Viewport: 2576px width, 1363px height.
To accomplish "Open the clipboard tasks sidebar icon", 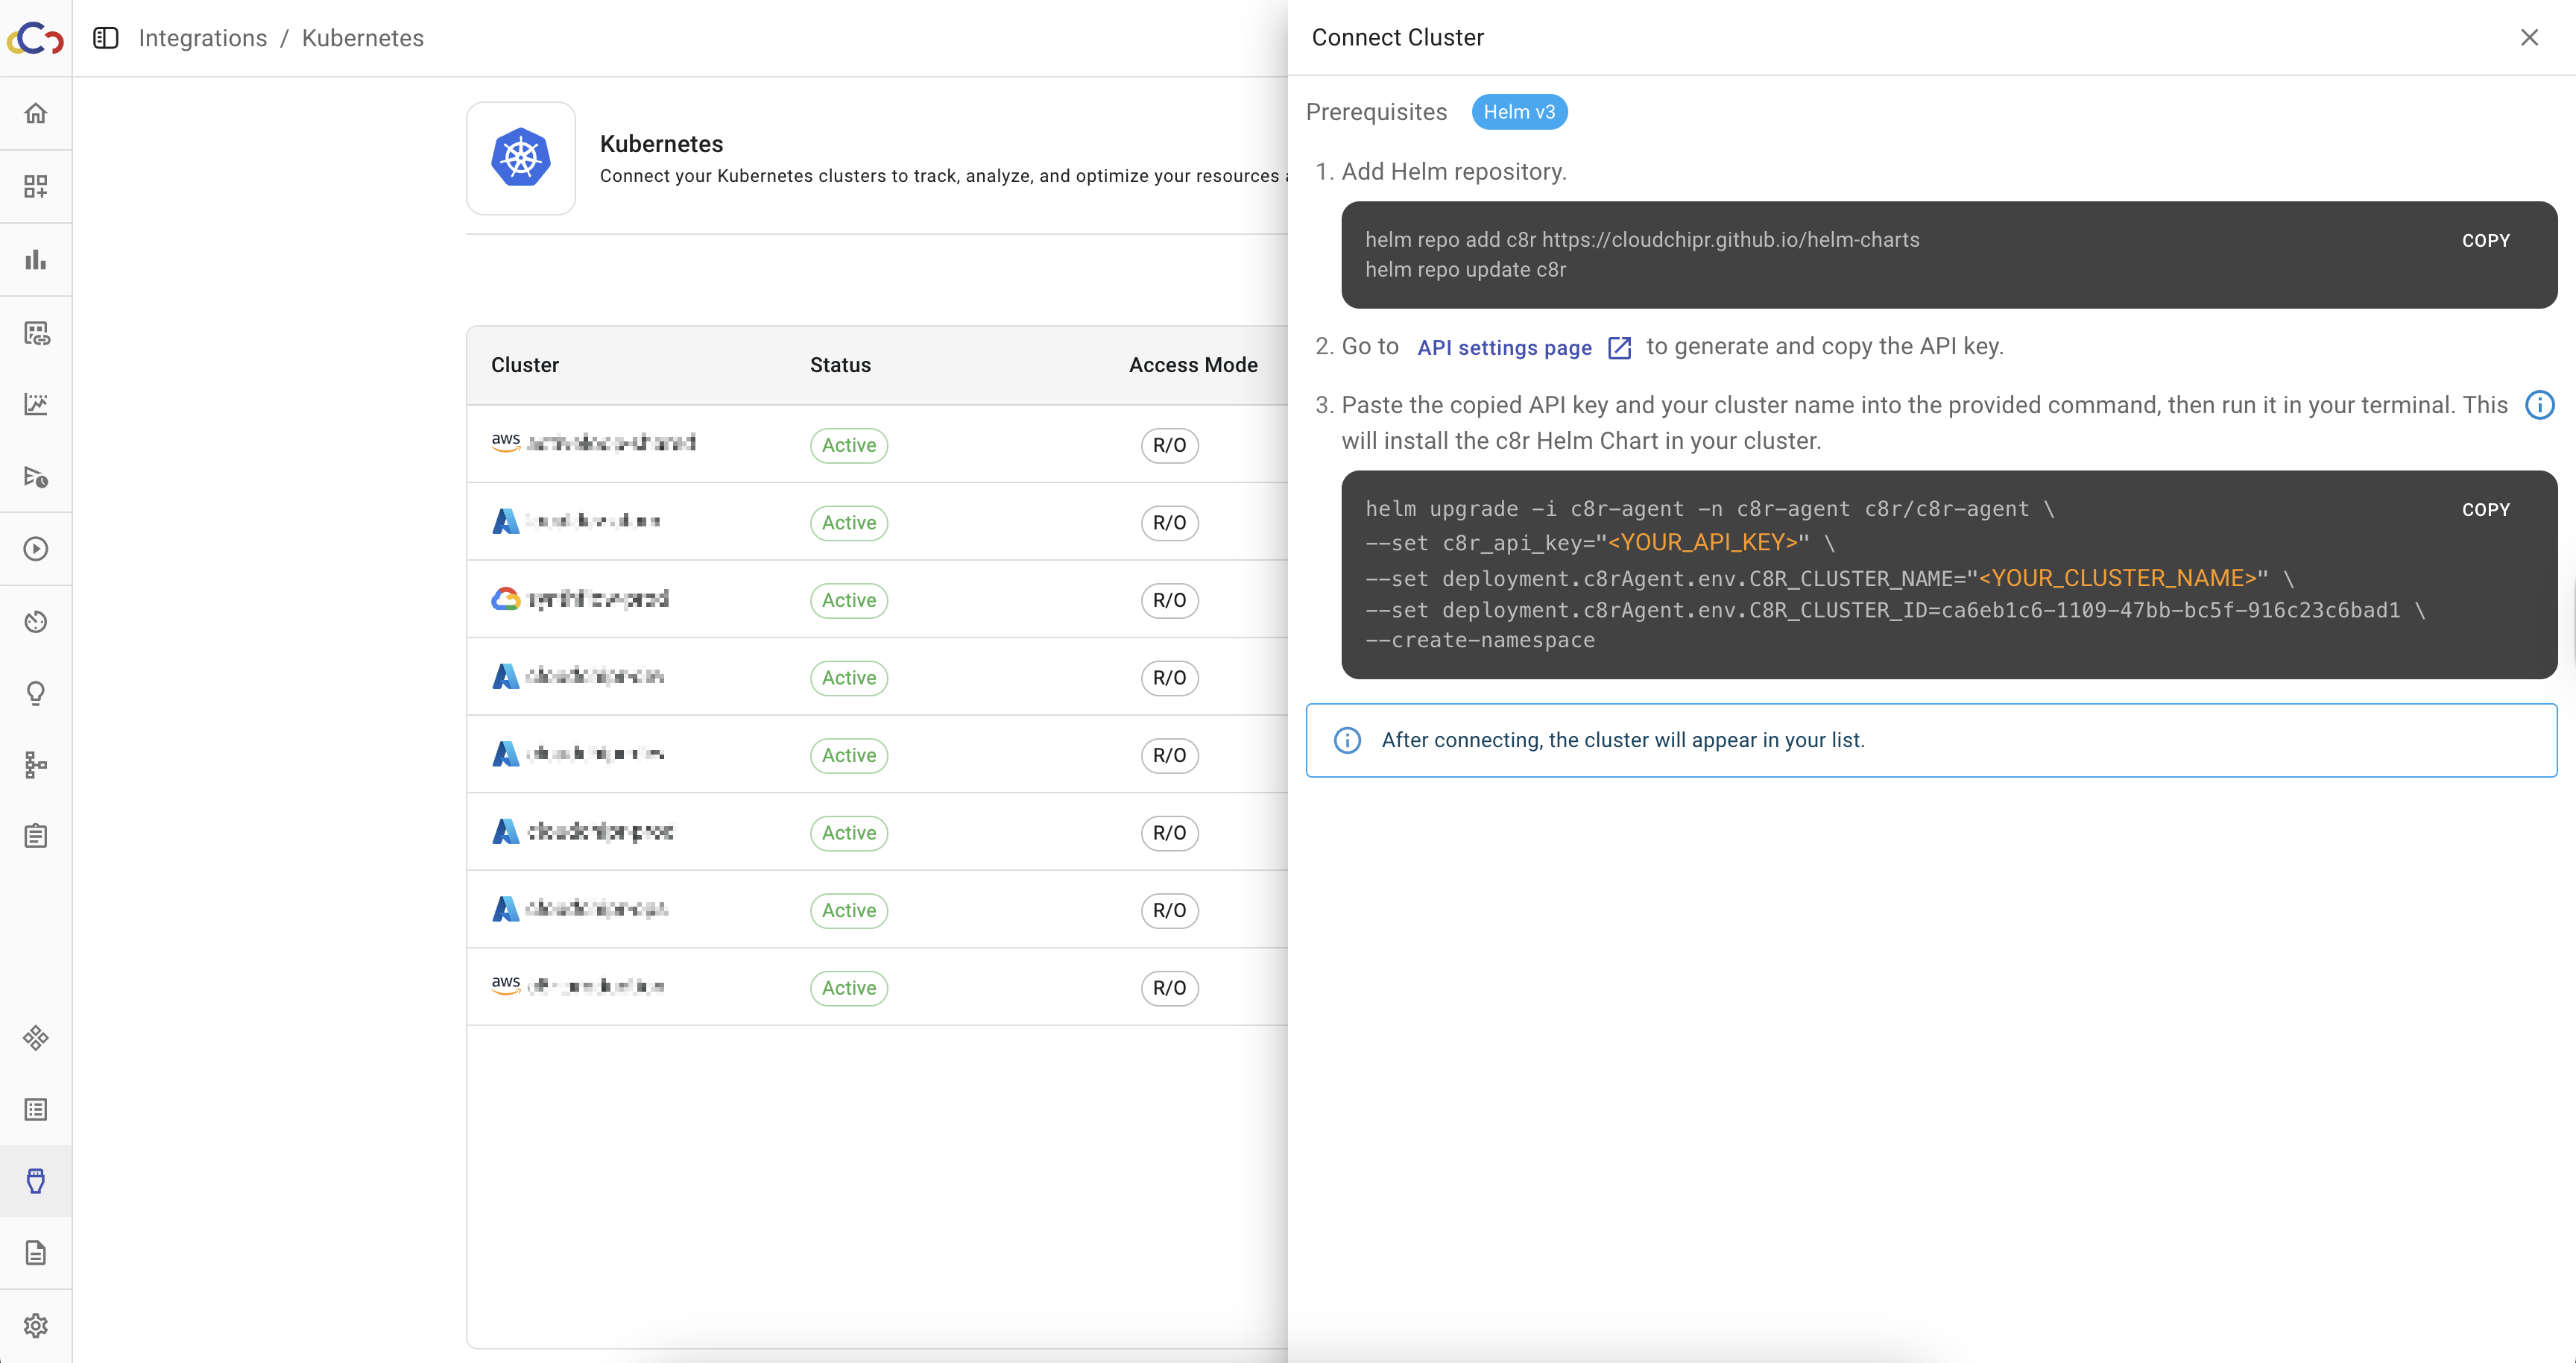I will tap(36, 836).
